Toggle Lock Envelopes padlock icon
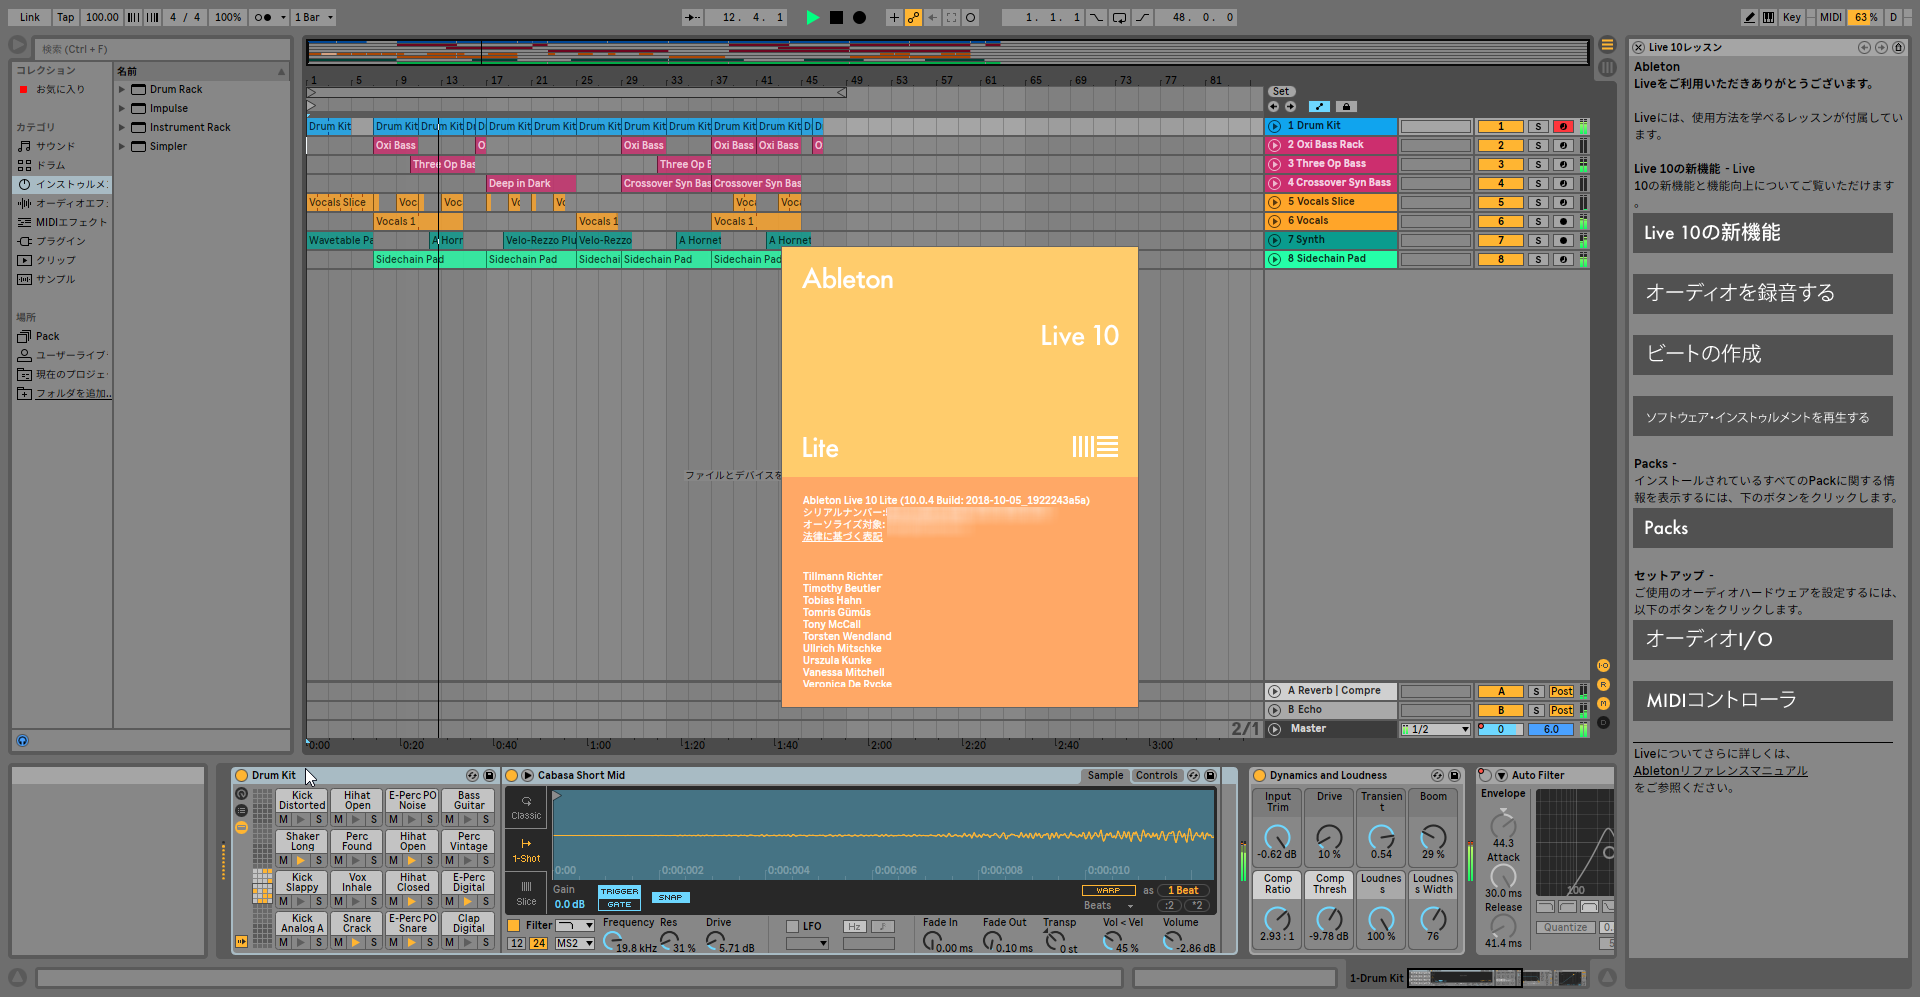 1346,106
